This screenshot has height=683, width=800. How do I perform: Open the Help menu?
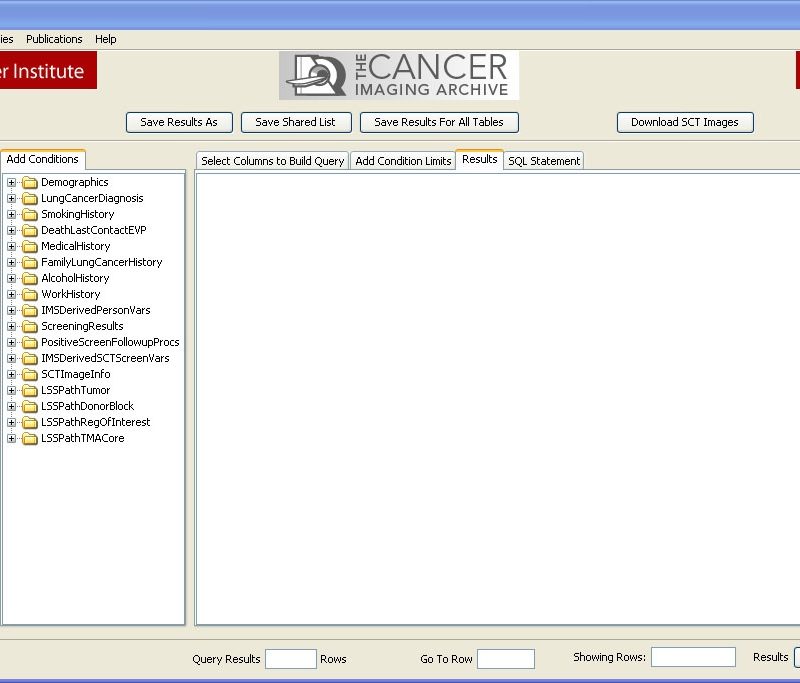tap(106, 39)
